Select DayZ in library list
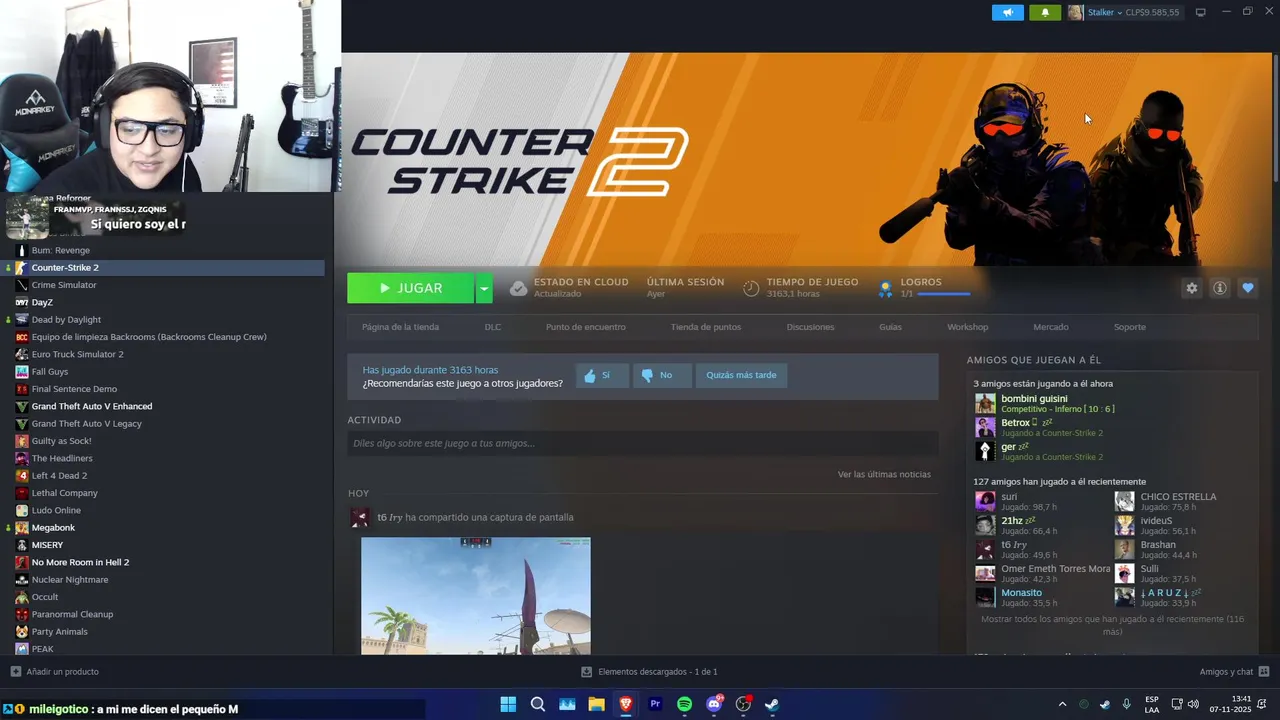 coord(42,302)
